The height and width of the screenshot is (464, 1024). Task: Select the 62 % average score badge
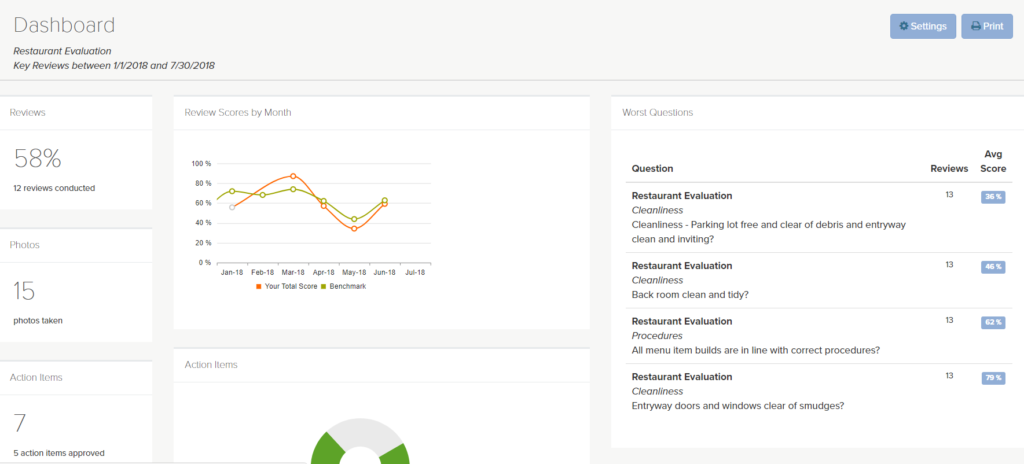pyautogui.click(x=992, y=323)
